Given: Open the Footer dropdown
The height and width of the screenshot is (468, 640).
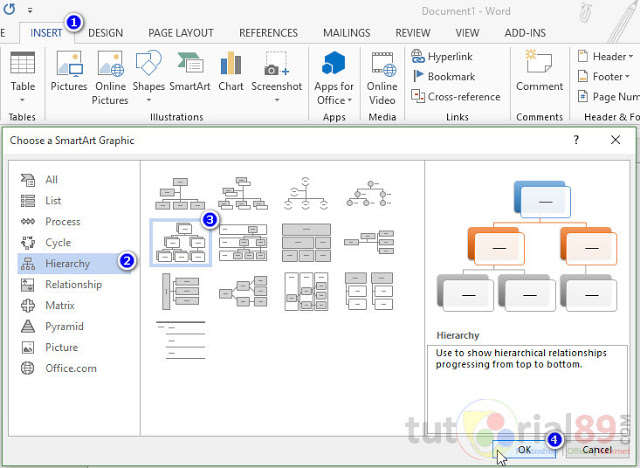Looking at the screenshot, I should tap(603, 76).
